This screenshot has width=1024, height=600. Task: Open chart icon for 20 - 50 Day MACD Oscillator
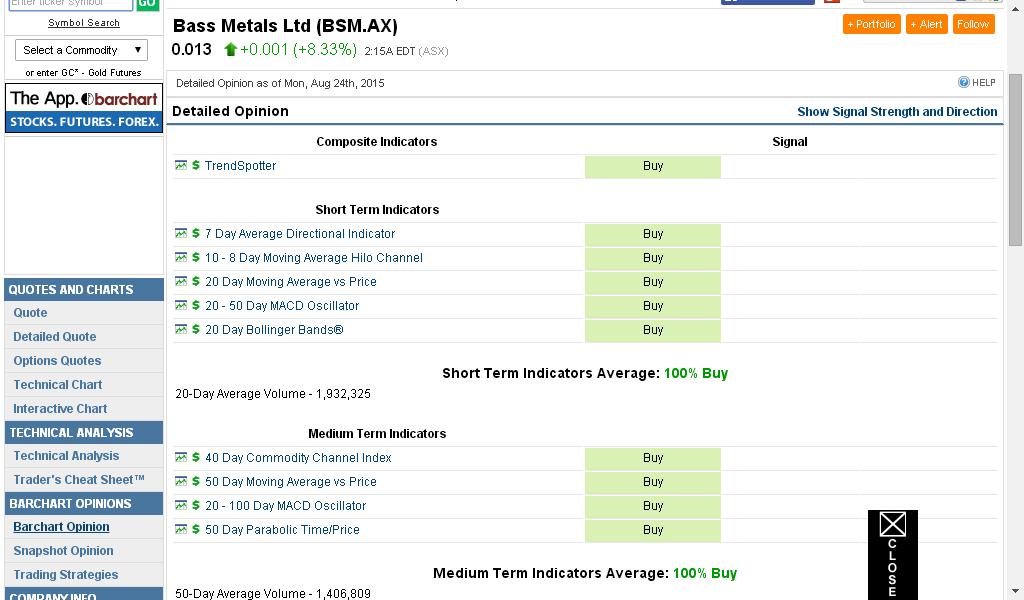point(181,305)
